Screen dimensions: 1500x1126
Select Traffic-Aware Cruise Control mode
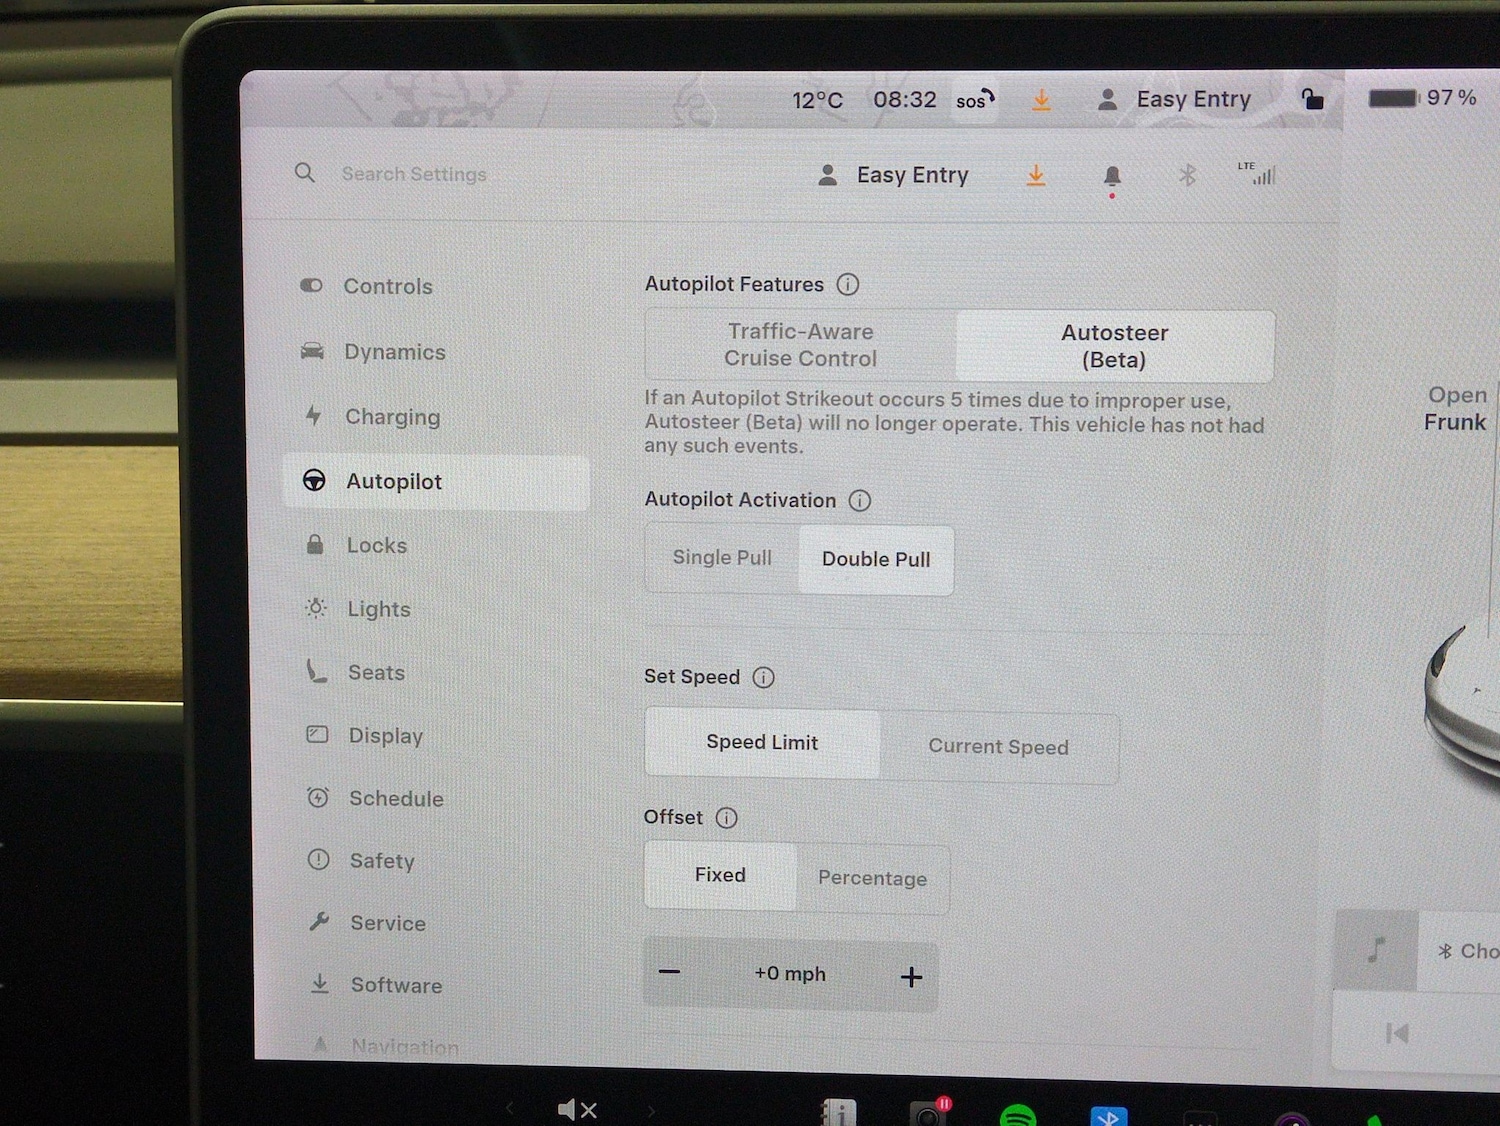tap(800, 345)
